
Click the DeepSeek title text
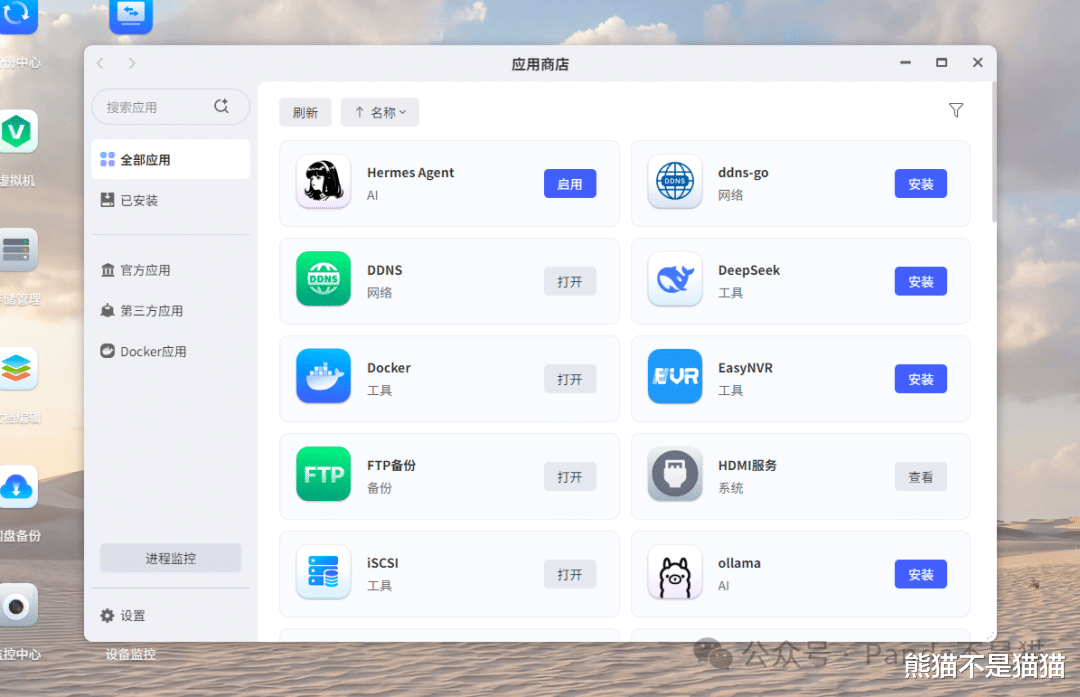point(749,270)
